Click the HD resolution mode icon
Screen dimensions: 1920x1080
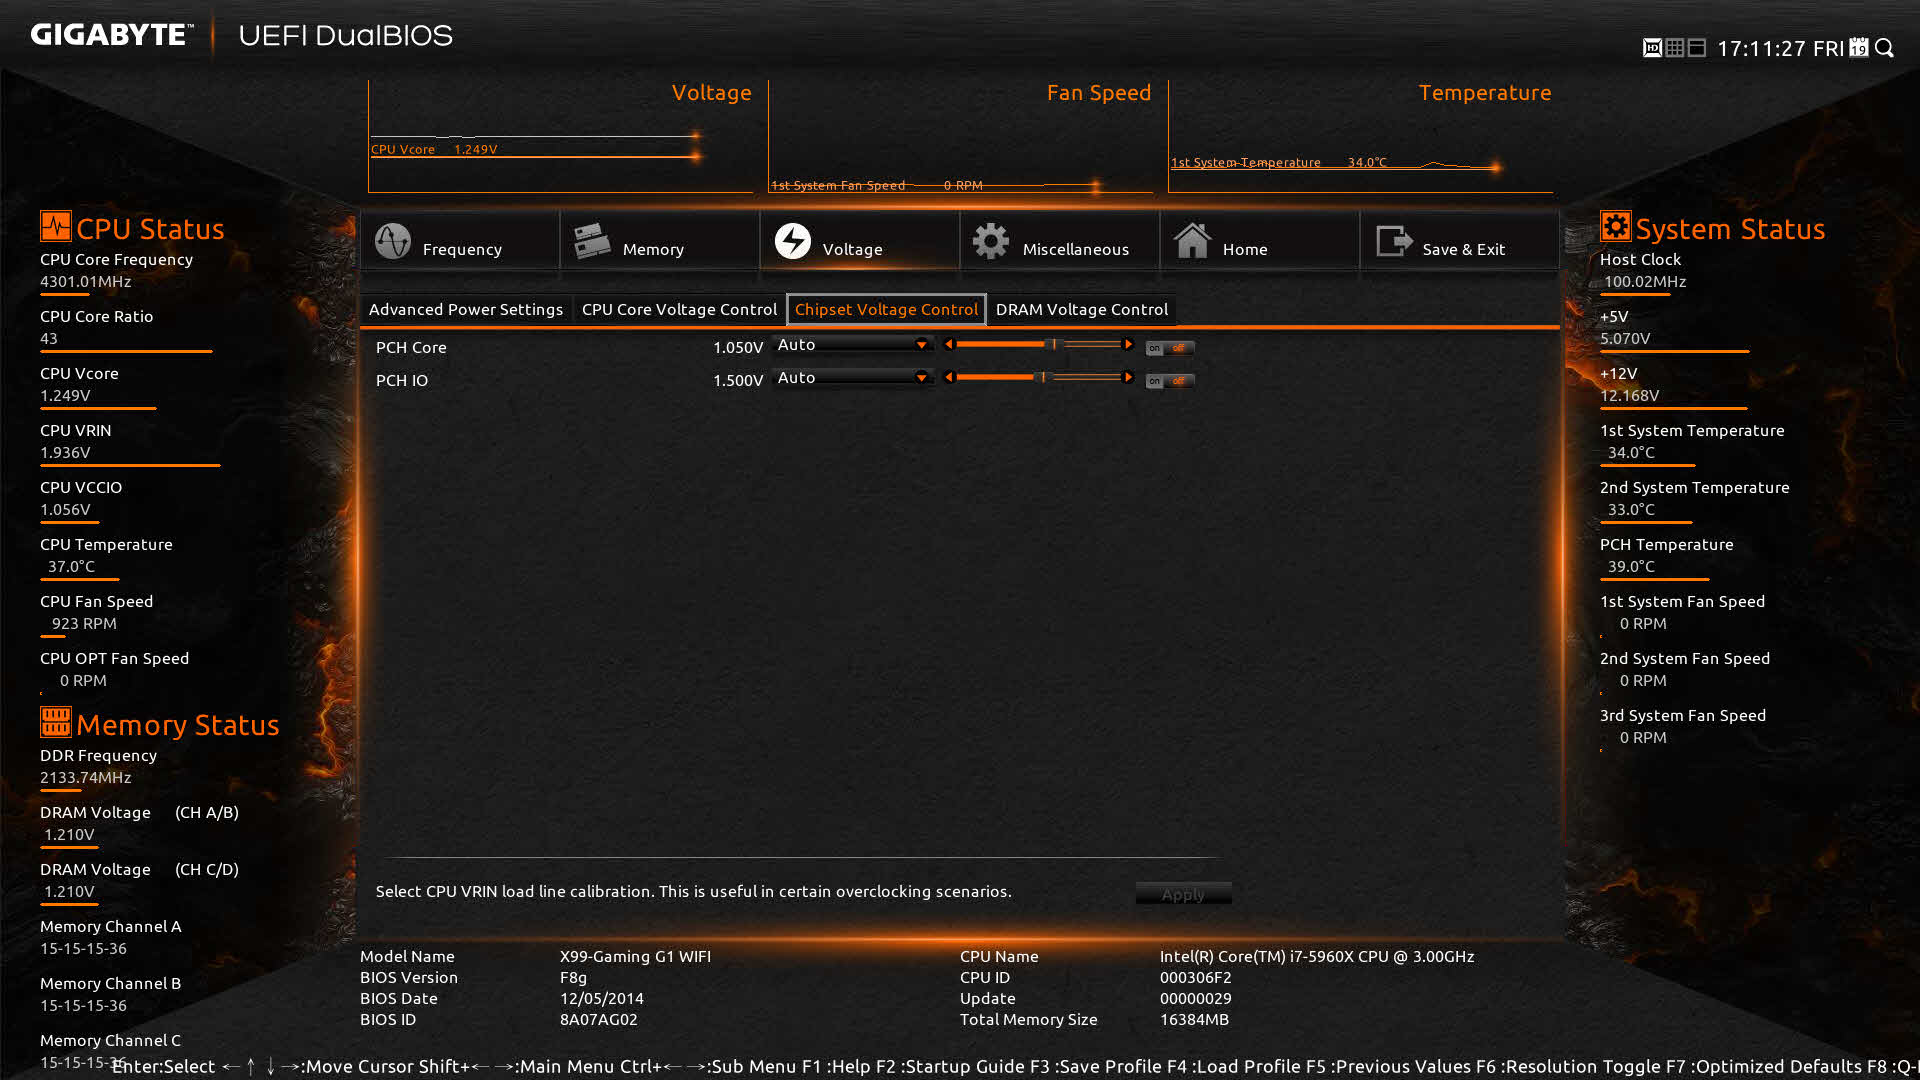coord(1652,48)
